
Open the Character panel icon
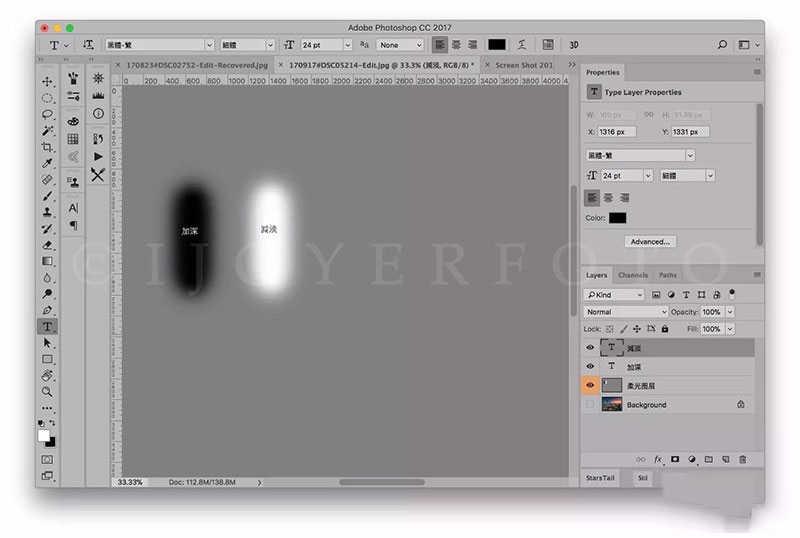tap(73, 208)
